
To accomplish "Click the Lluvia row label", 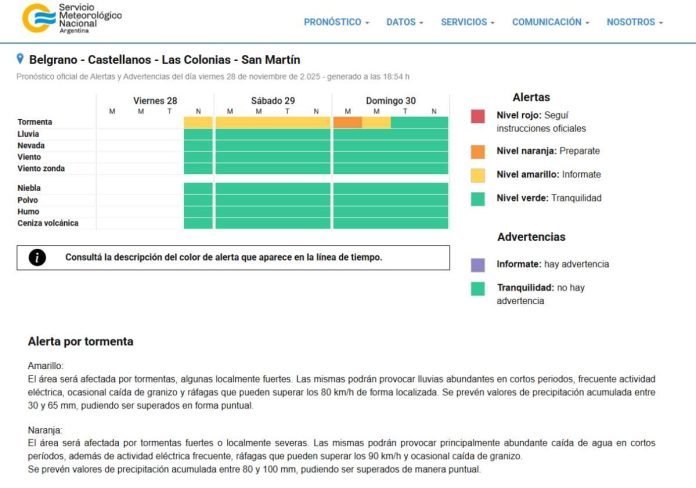I will (28, 134).
